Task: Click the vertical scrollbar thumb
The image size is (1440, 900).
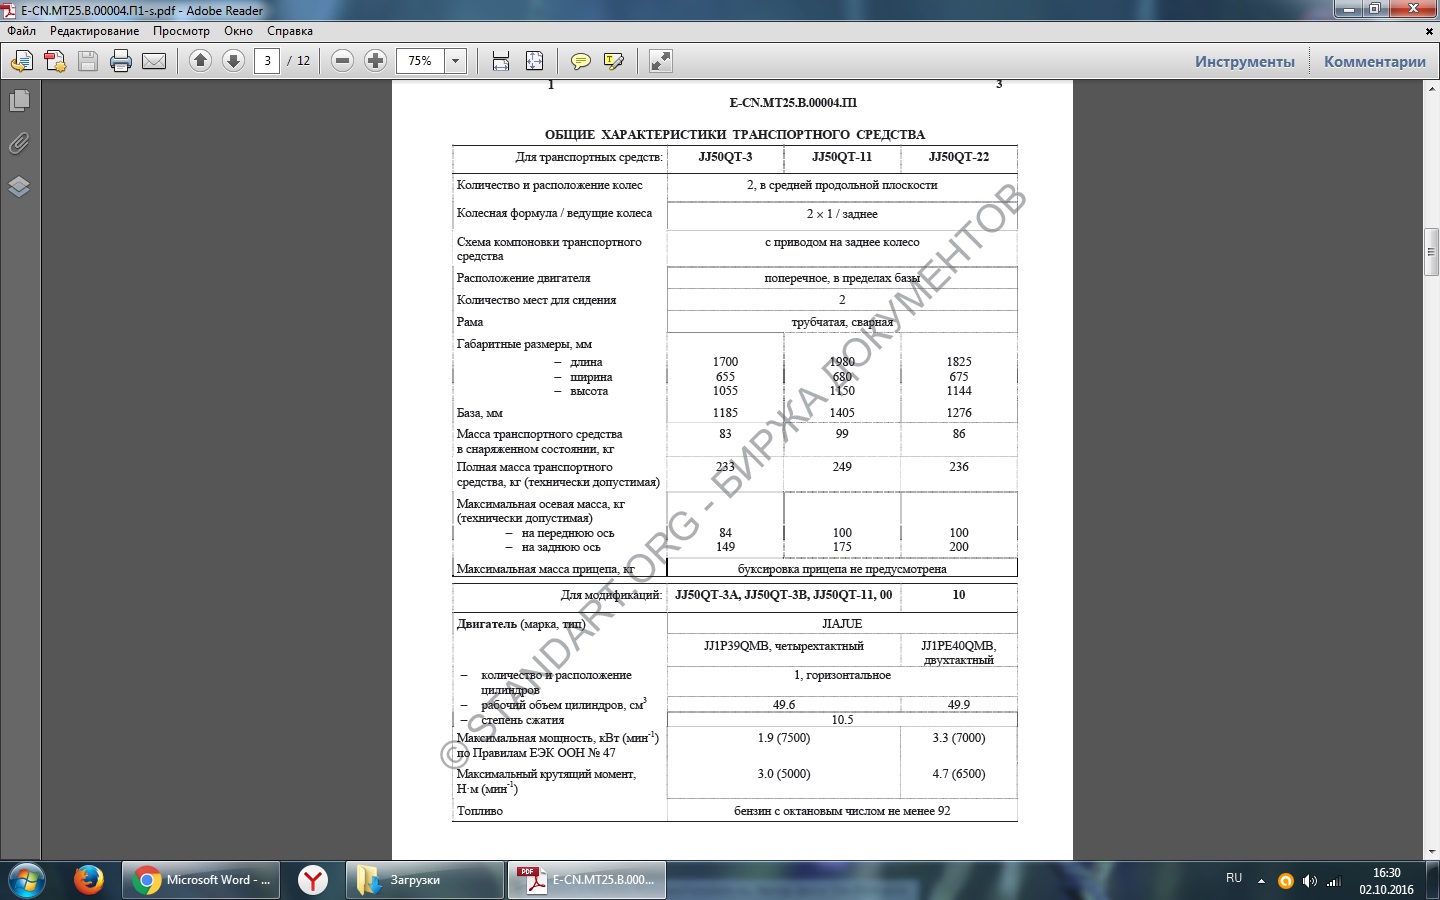Action: pos(1431,252)
